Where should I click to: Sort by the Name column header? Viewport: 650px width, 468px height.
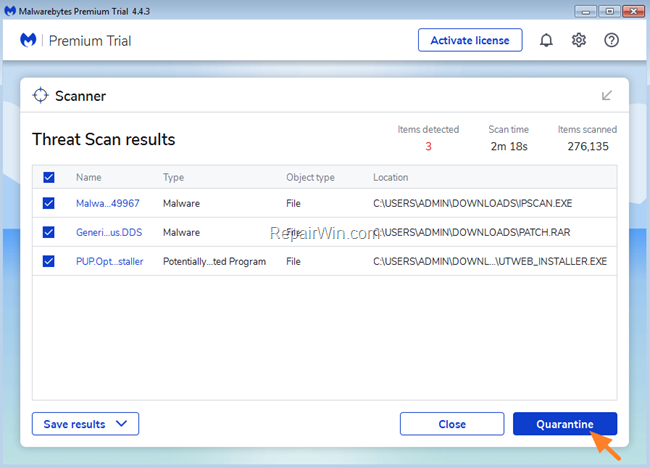click(88, 177)
